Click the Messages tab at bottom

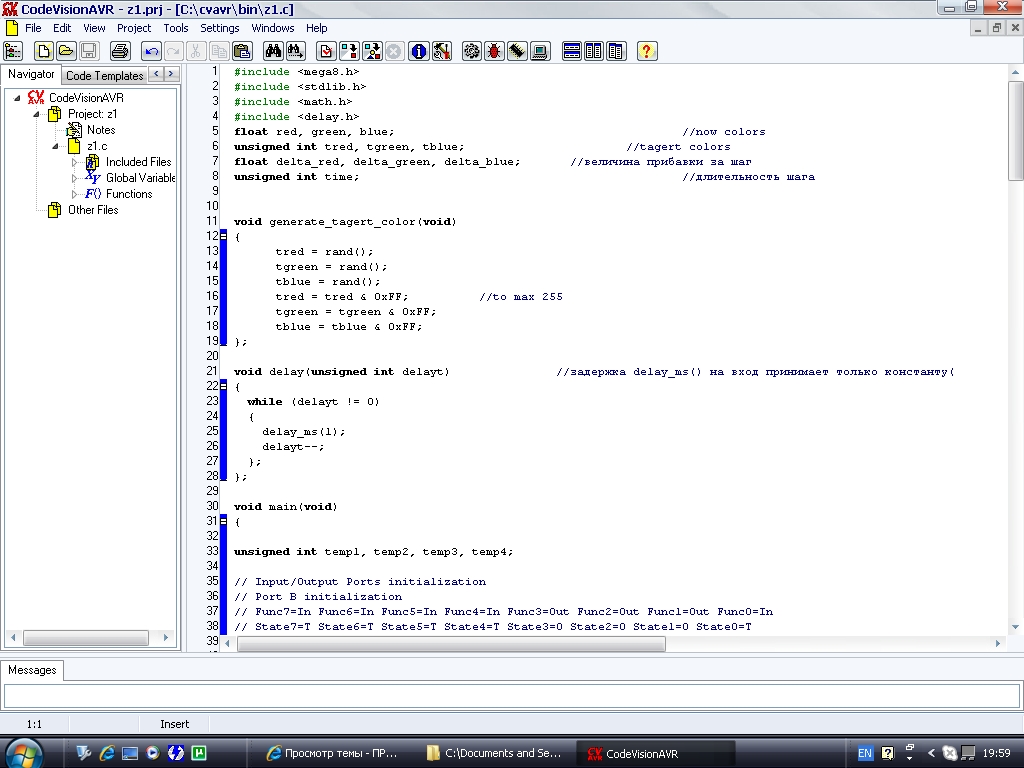pos(32,670)
